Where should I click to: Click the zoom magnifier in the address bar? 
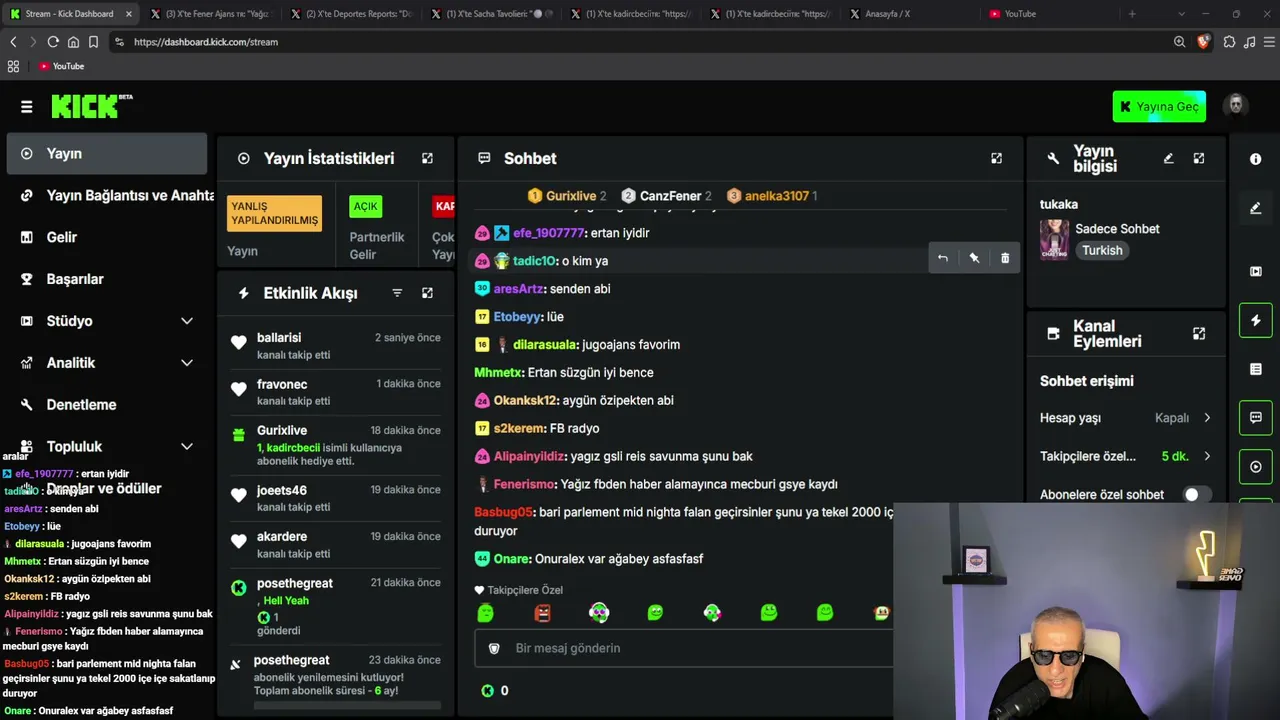1179,42
